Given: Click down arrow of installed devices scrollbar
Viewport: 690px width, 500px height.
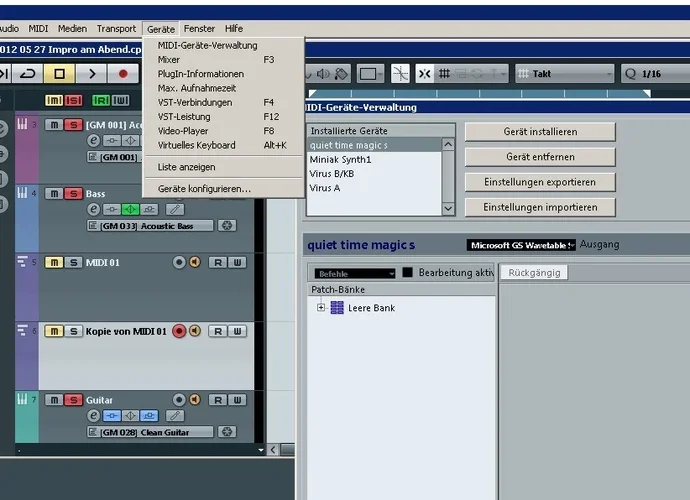Looking at the screenshot, I should [448, 208].
